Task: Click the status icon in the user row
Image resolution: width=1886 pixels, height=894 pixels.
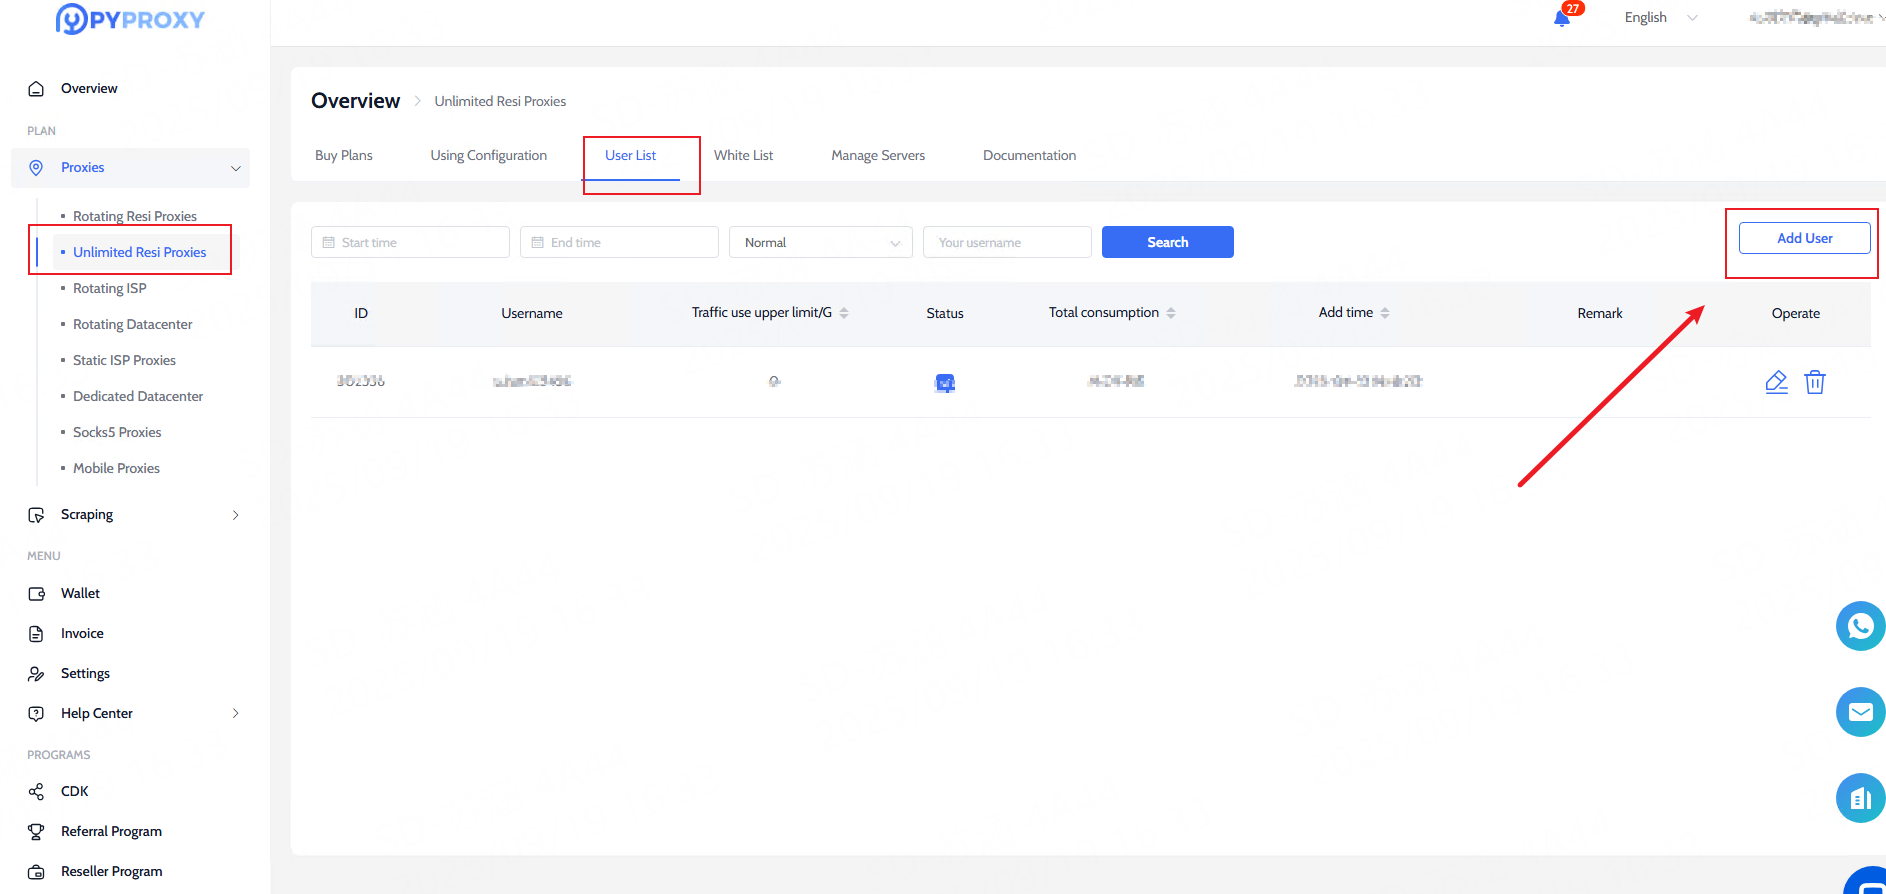Action: [x=944, y=383]
